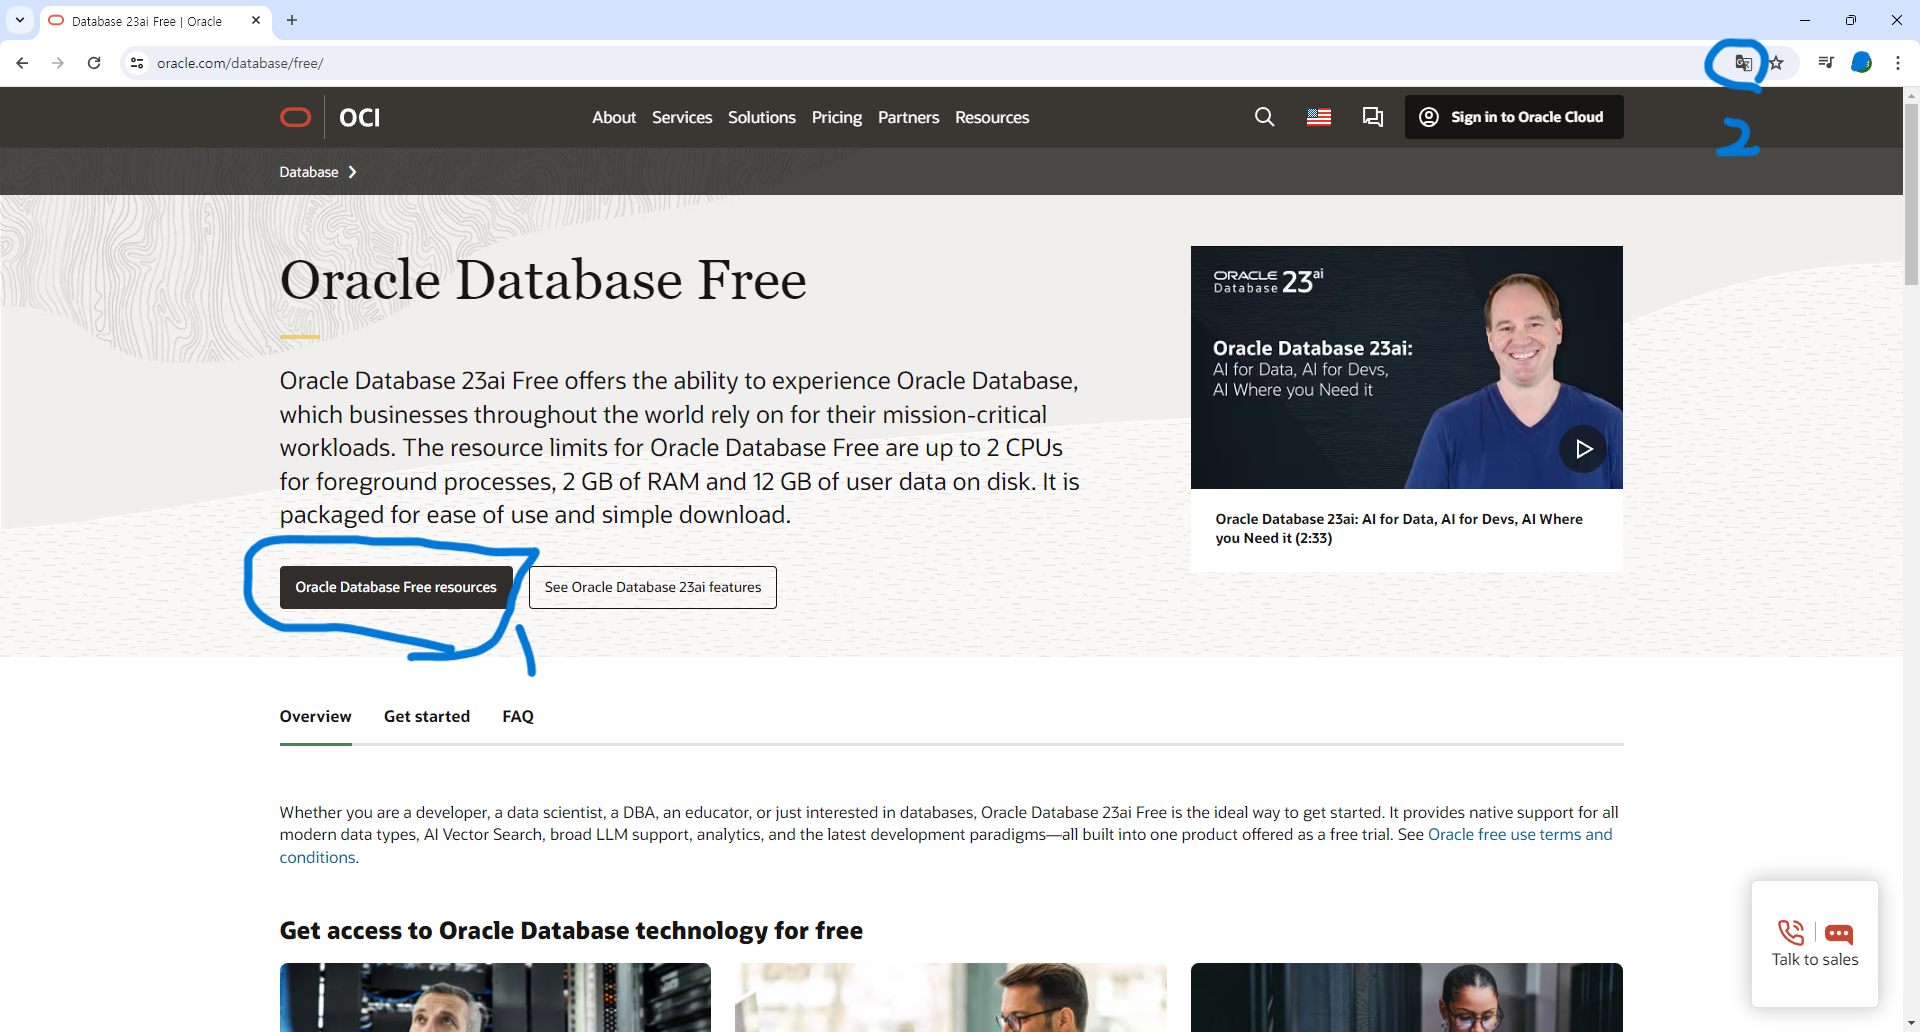Click the Chrome profile avatar icon
Viewport: 1920px width, 1032px height.
pyautogui.click(x=1861, y=63)
